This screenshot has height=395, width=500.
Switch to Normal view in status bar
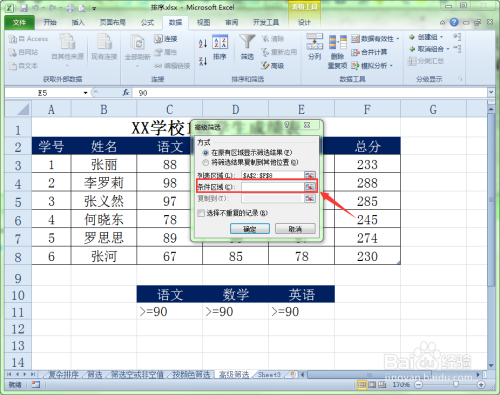coord(362,385)
